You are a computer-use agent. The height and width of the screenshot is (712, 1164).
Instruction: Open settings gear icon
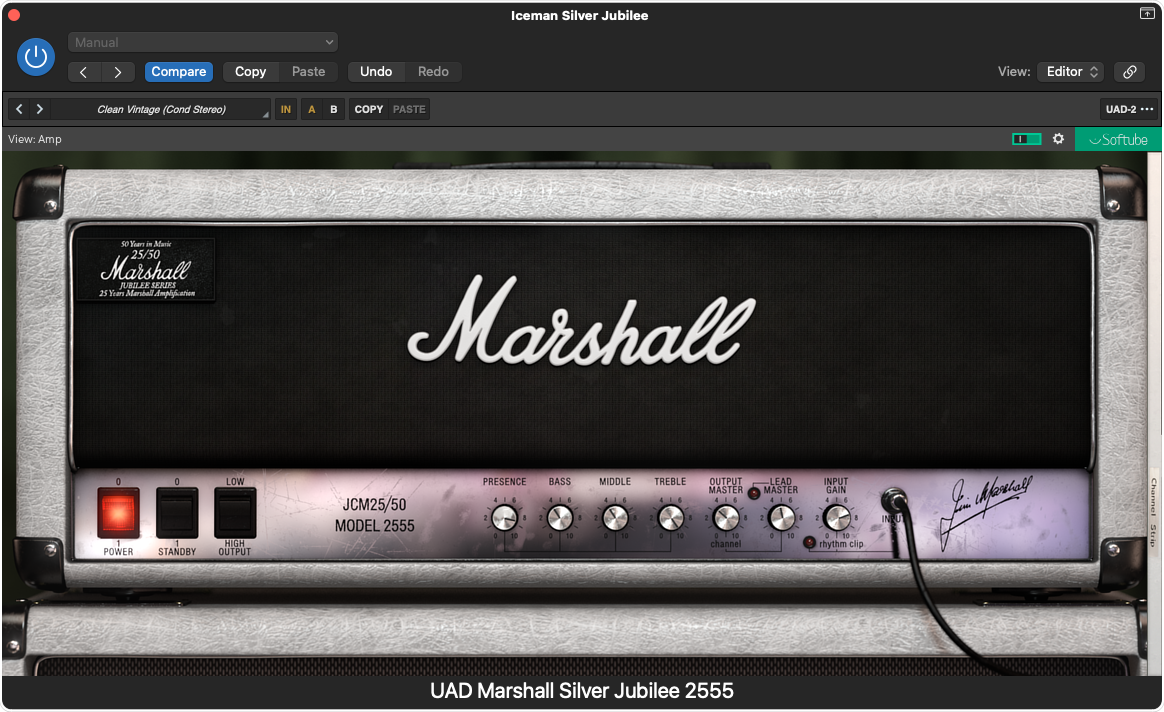coord(1059,139)
